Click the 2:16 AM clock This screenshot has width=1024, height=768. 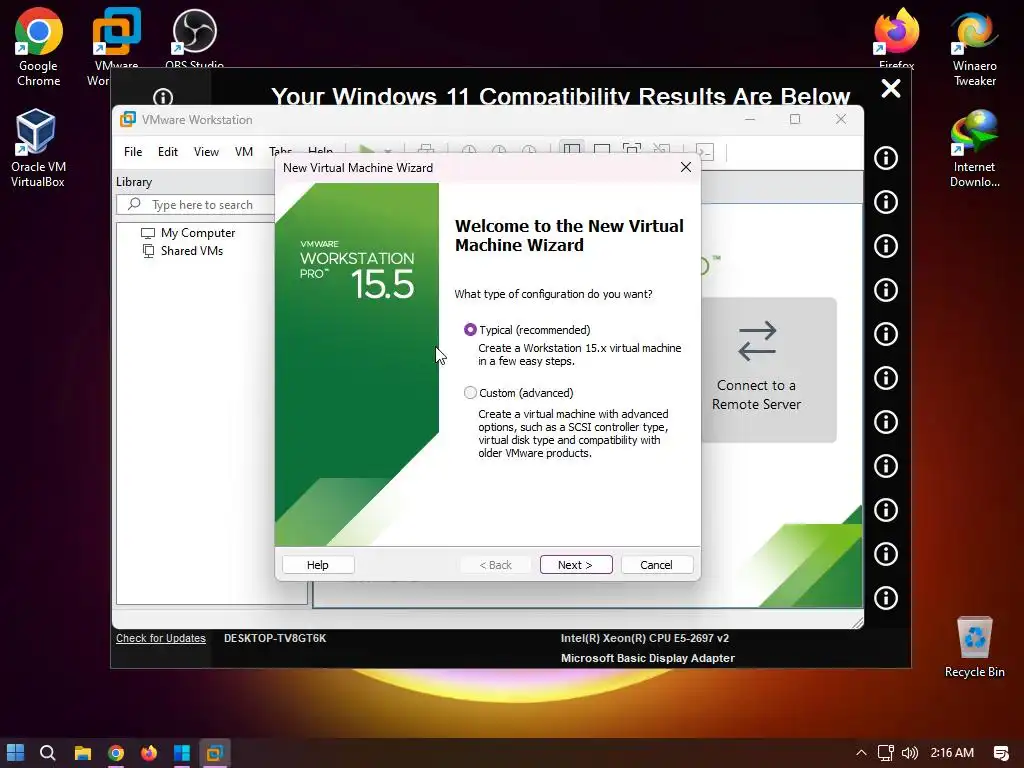point(952,753)
